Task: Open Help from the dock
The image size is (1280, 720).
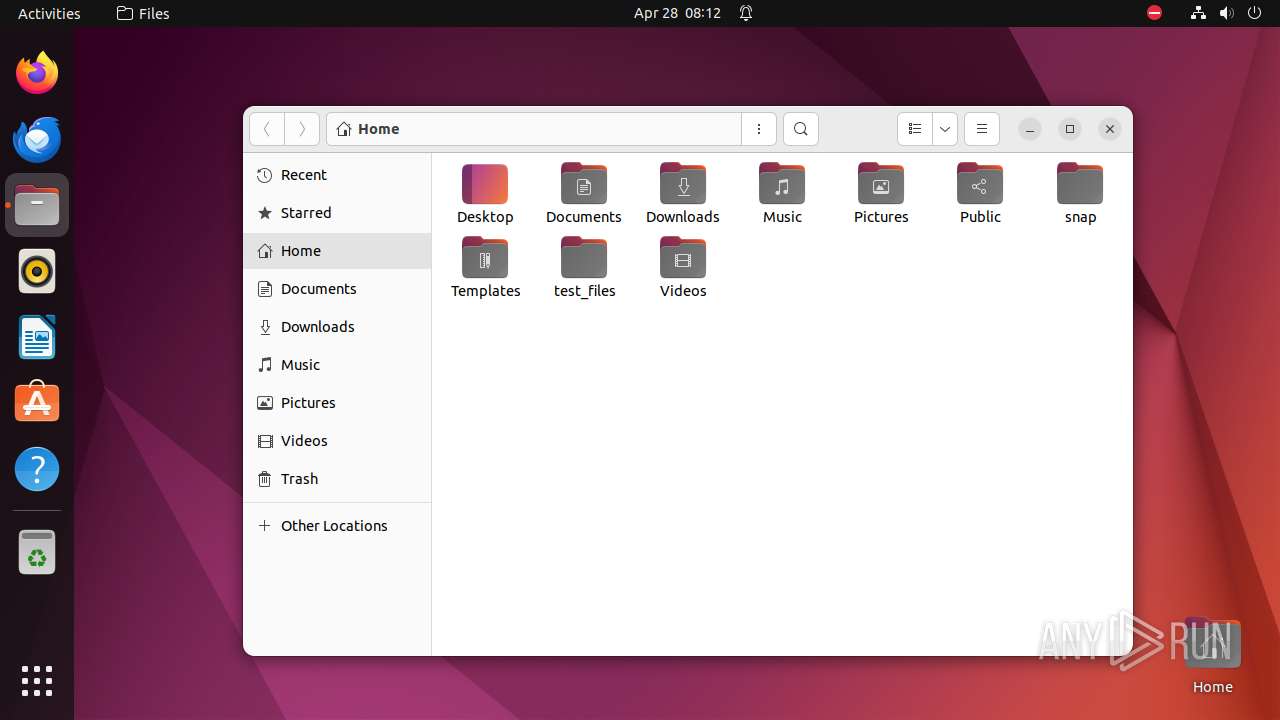Action: [37, 469]
